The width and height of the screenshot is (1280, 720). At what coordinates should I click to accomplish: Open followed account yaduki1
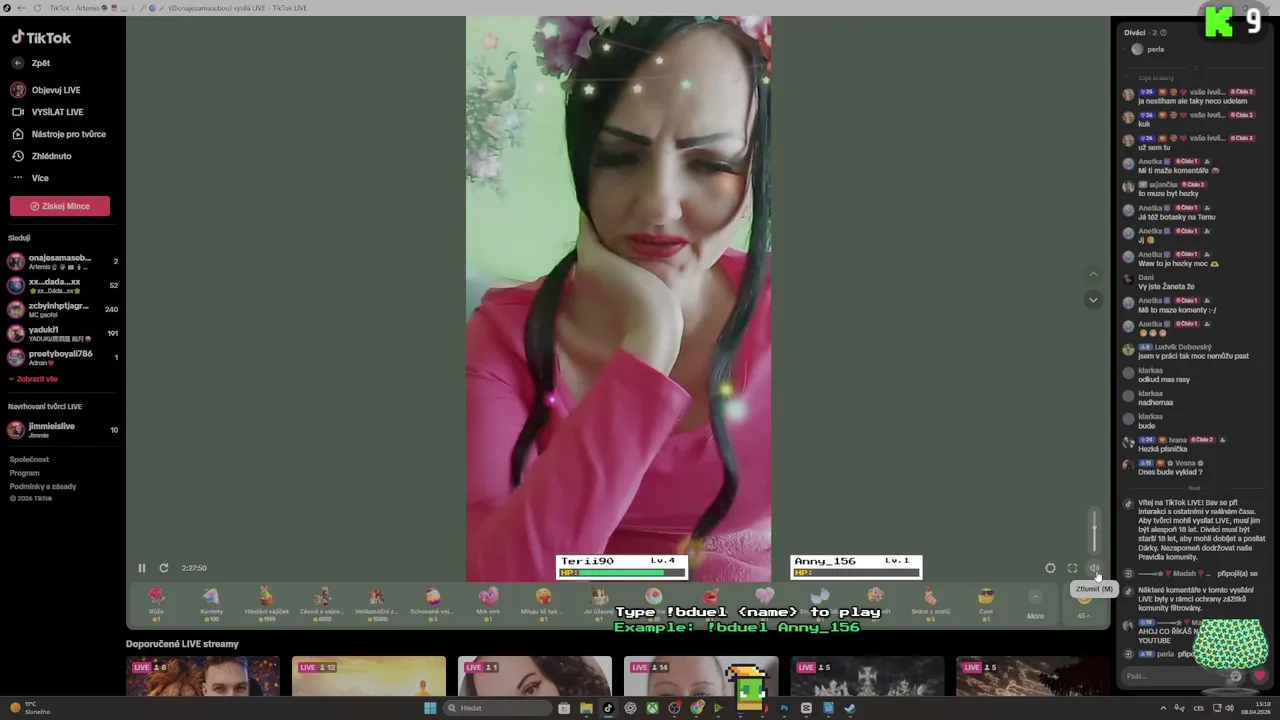click(62, 334)
